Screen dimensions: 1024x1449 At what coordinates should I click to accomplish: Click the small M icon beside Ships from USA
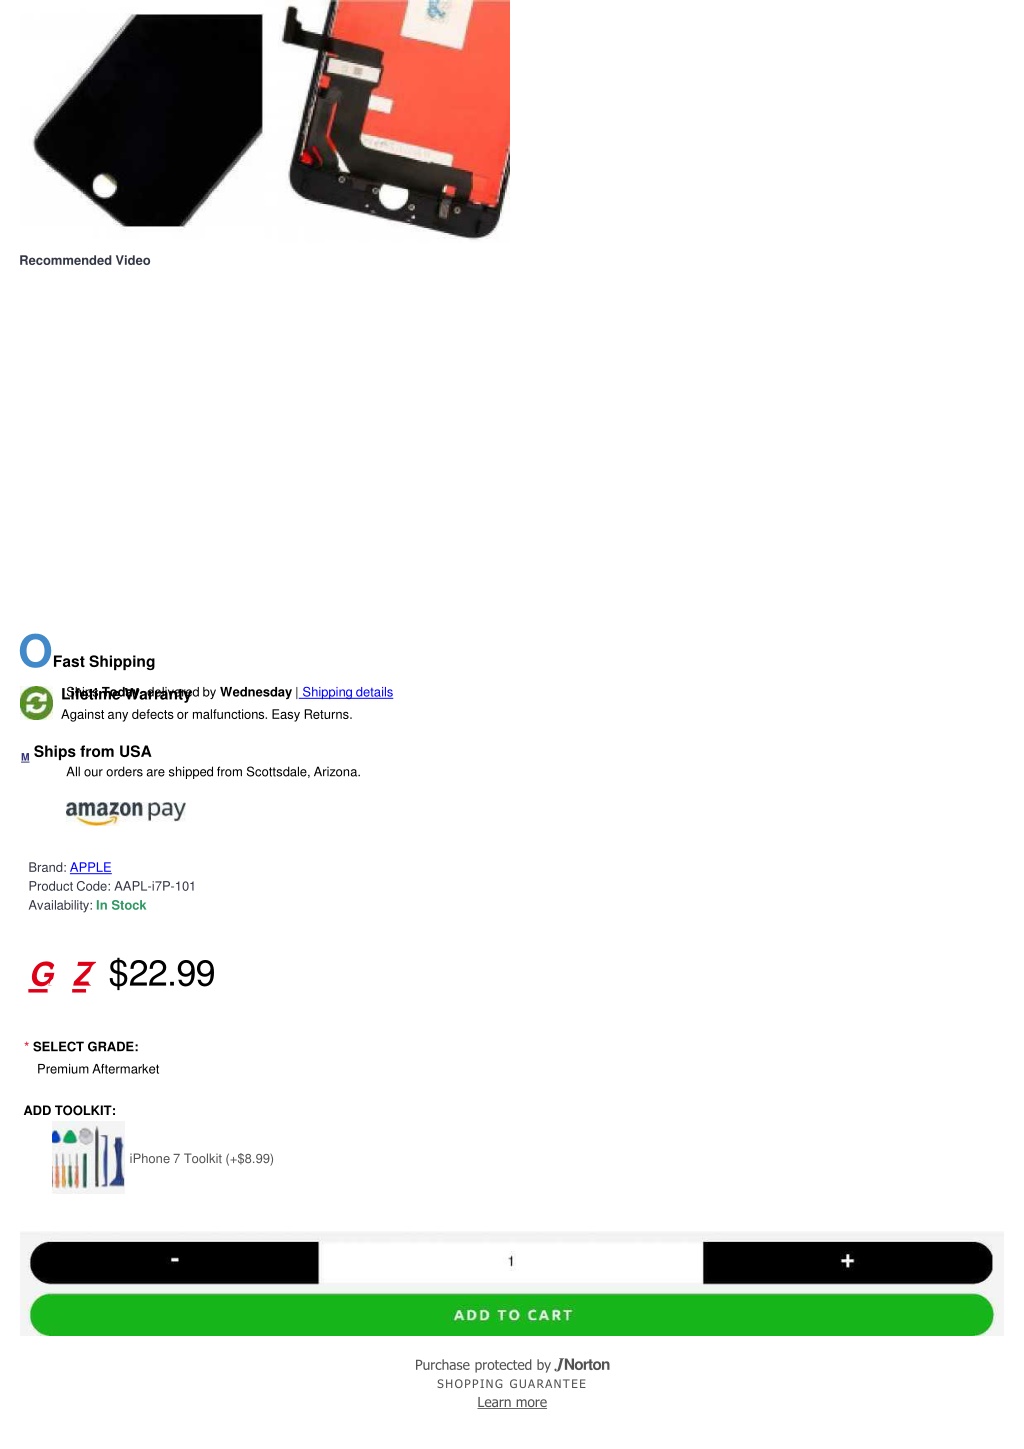pyautogui.click(x=25, y=757)
